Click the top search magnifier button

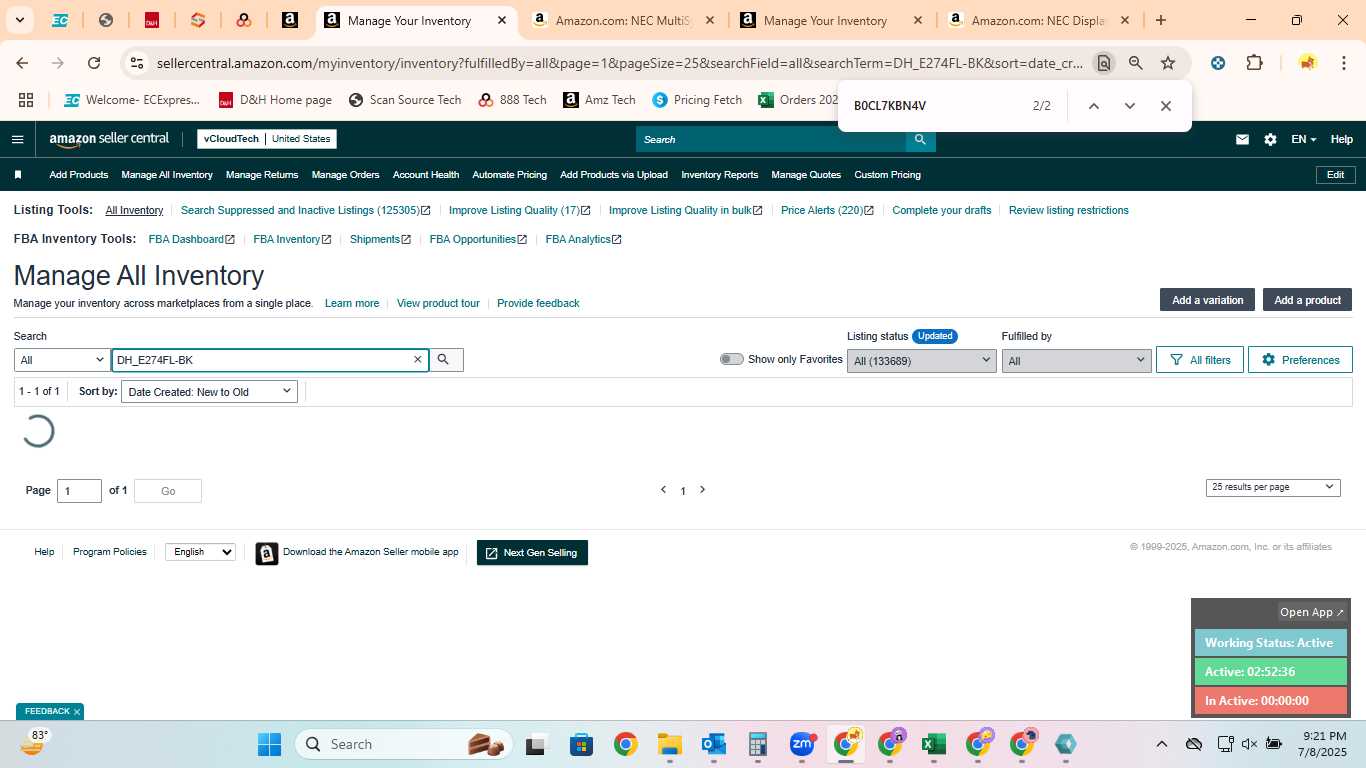click(x=921, y=139)
